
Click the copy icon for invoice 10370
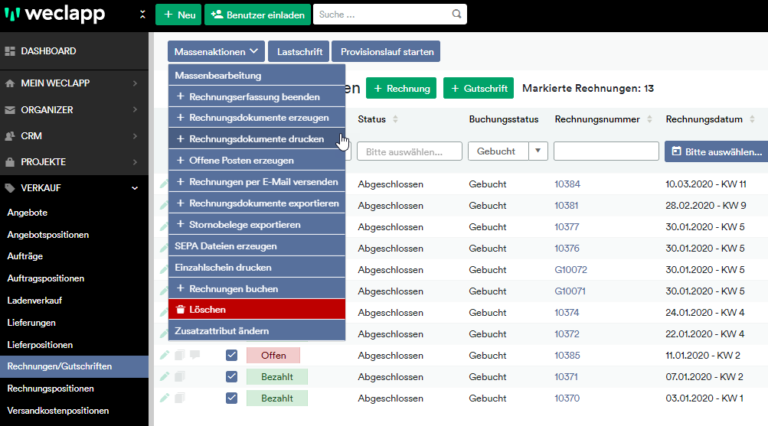tap(180, 398)
